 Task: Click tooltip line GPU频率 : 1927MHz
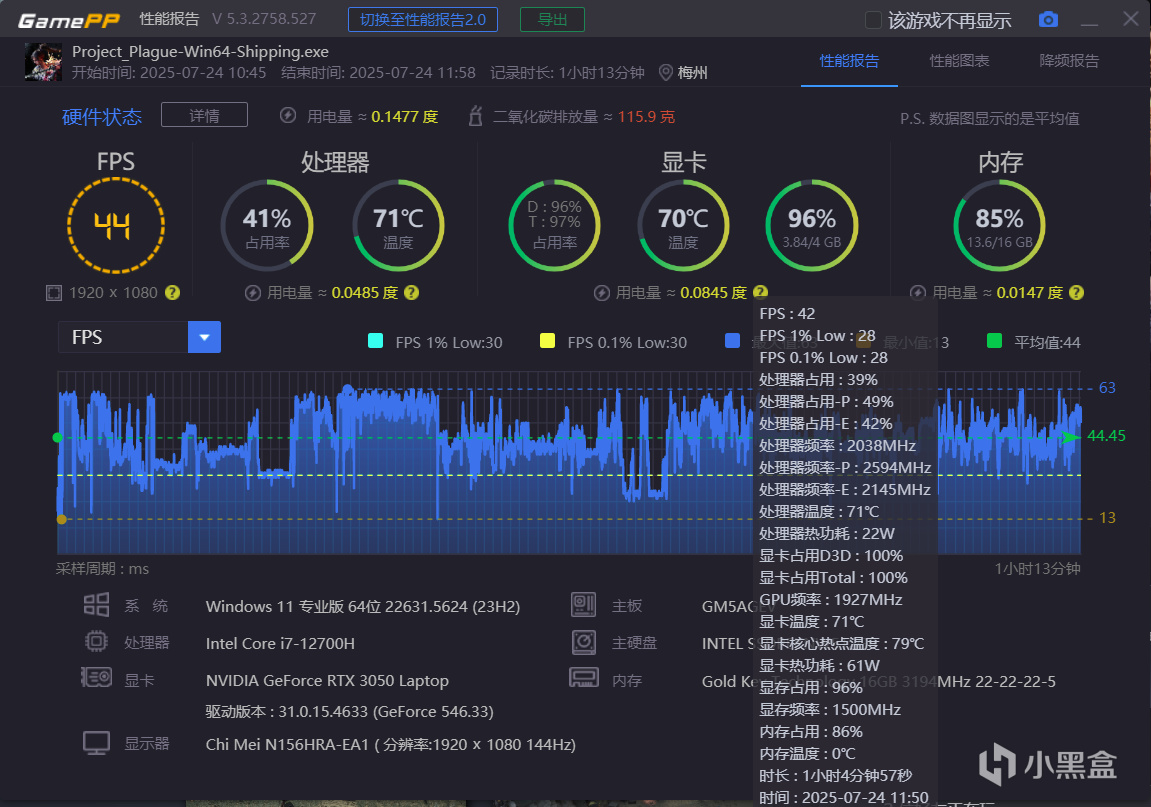point(830,600)
